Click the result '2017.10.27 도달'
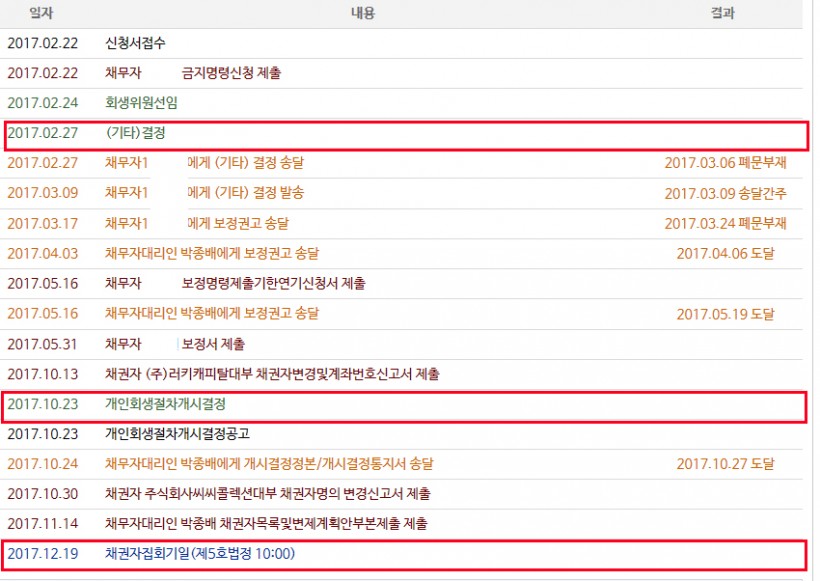Screen dimensions: 820x581 pos(725,464)
